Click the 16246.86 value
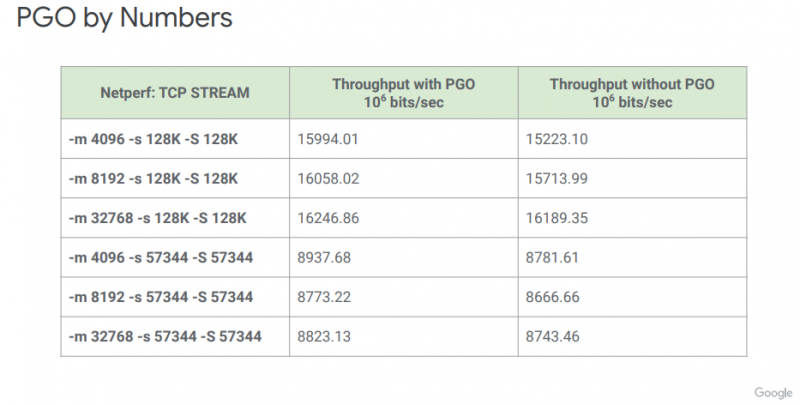This screenshot has height=405, width=800. click(x=328, y=218)
